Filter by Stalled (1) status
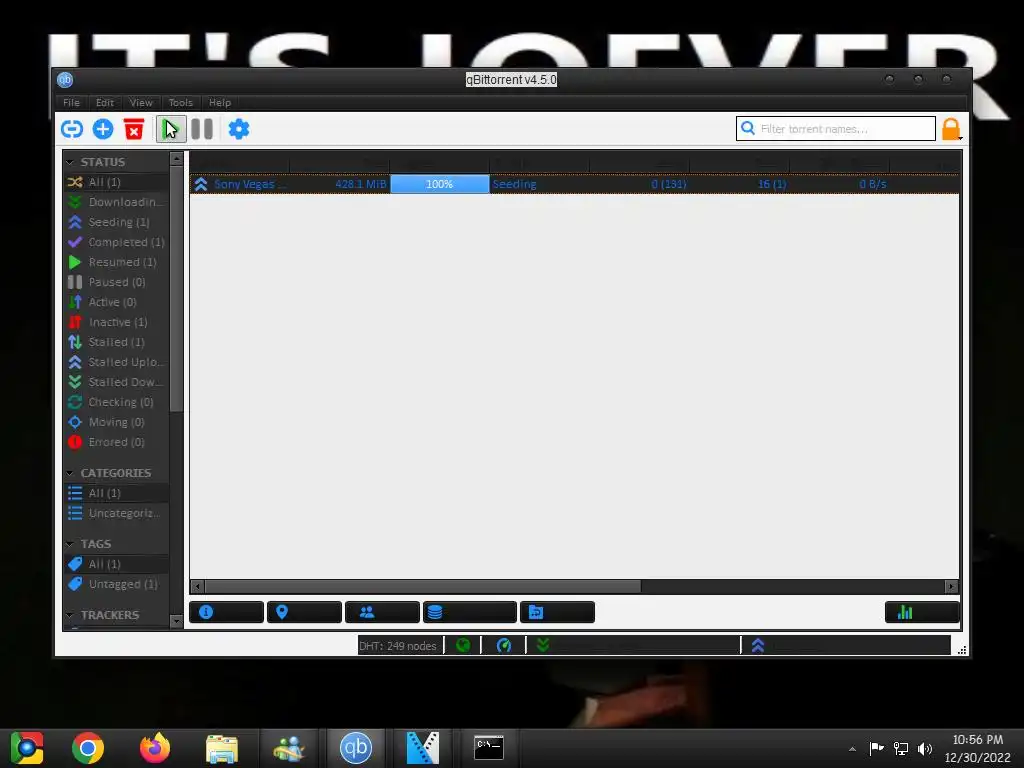 point(116,342)
